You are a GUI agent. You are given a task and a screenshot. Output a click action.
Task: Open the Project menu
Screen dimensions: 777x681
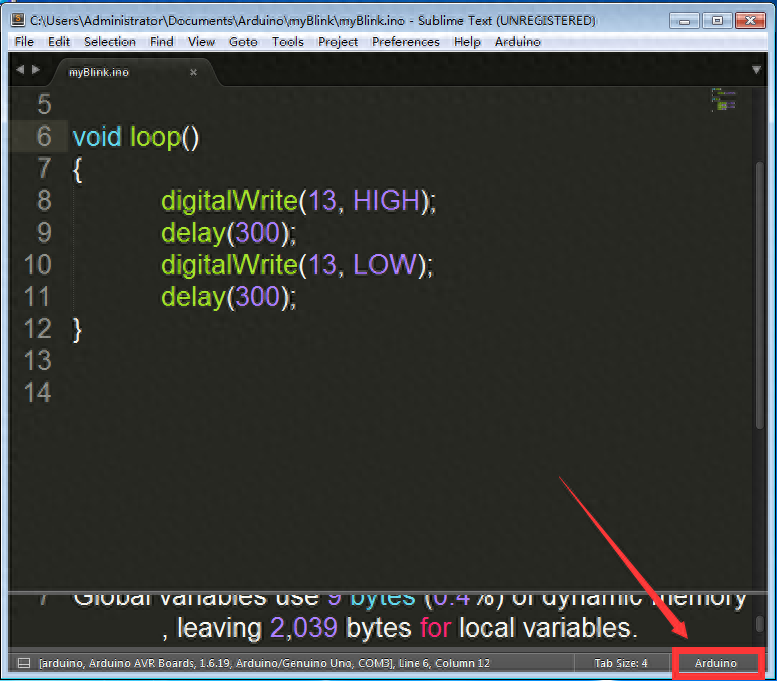(x=338, y=42)
